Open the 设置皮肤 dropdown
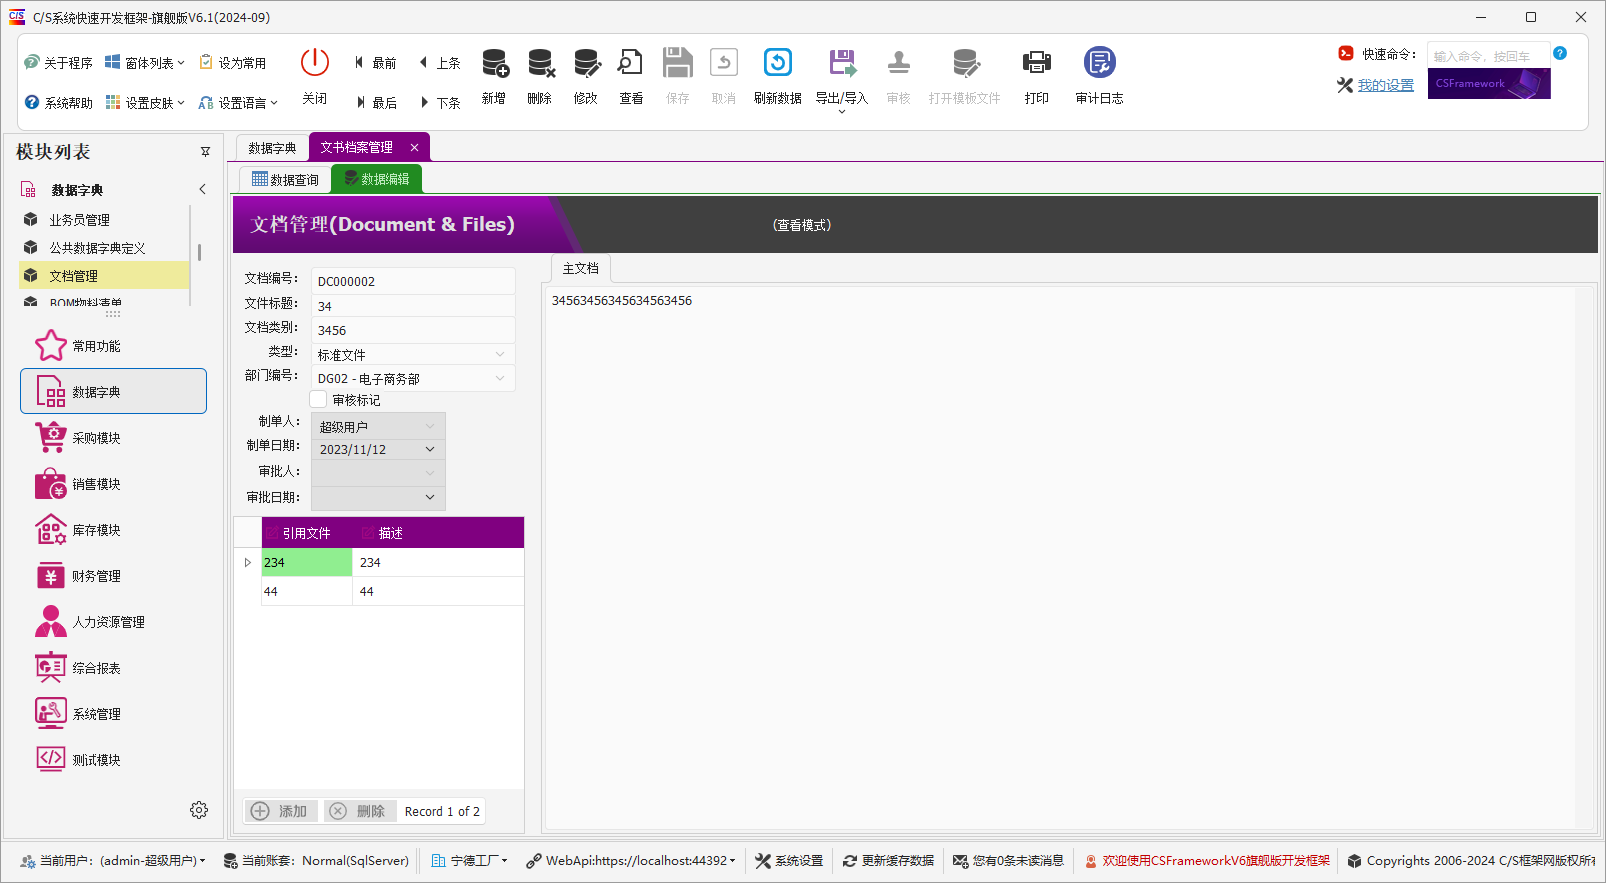Image resolution: width=1606 pixels, height=883 pixels. 145,103
